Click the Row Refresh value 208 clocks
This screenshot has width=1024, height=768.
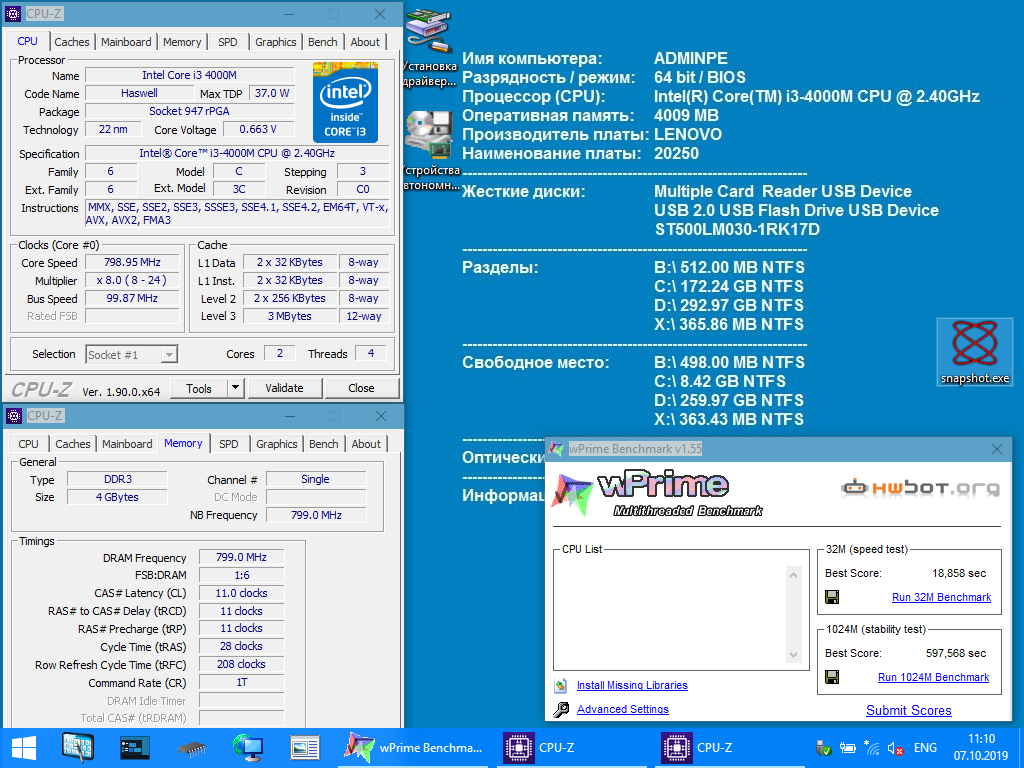(241, 664)
